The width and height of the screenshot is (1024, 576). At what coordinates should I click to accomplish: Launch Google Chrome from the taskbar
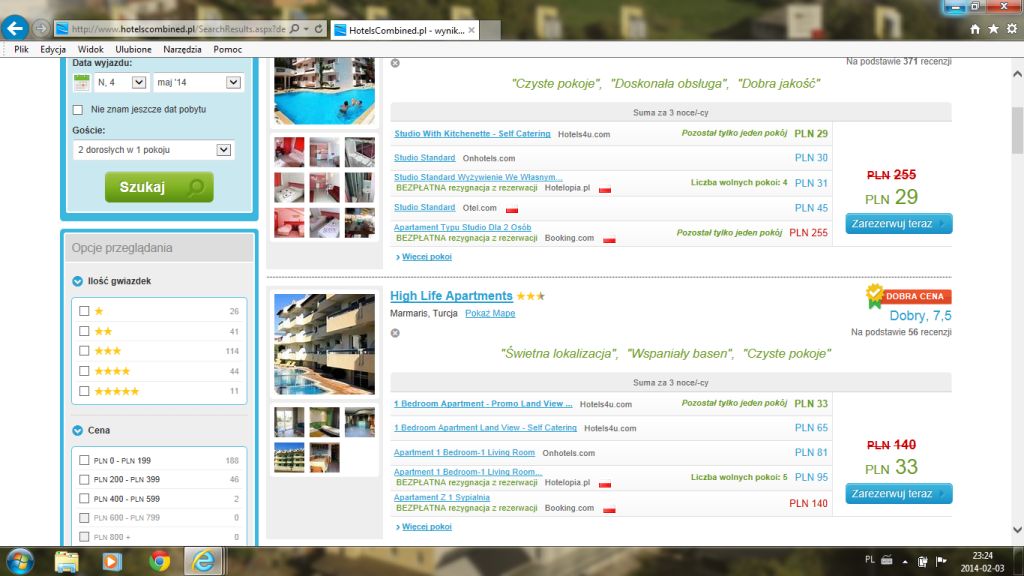tap(159, 561)
